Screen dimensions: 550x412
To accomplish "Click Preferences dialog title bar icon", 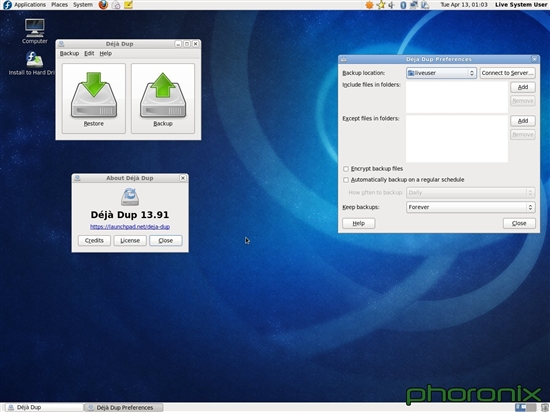I will pos(343,59).
